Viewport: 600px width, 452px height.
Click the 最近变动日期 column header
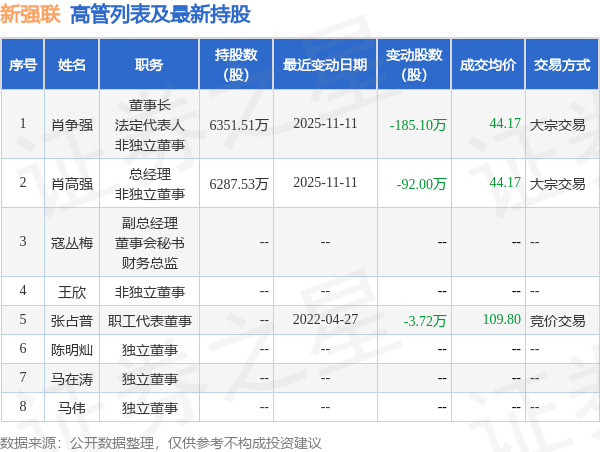(x=325, y=64)
